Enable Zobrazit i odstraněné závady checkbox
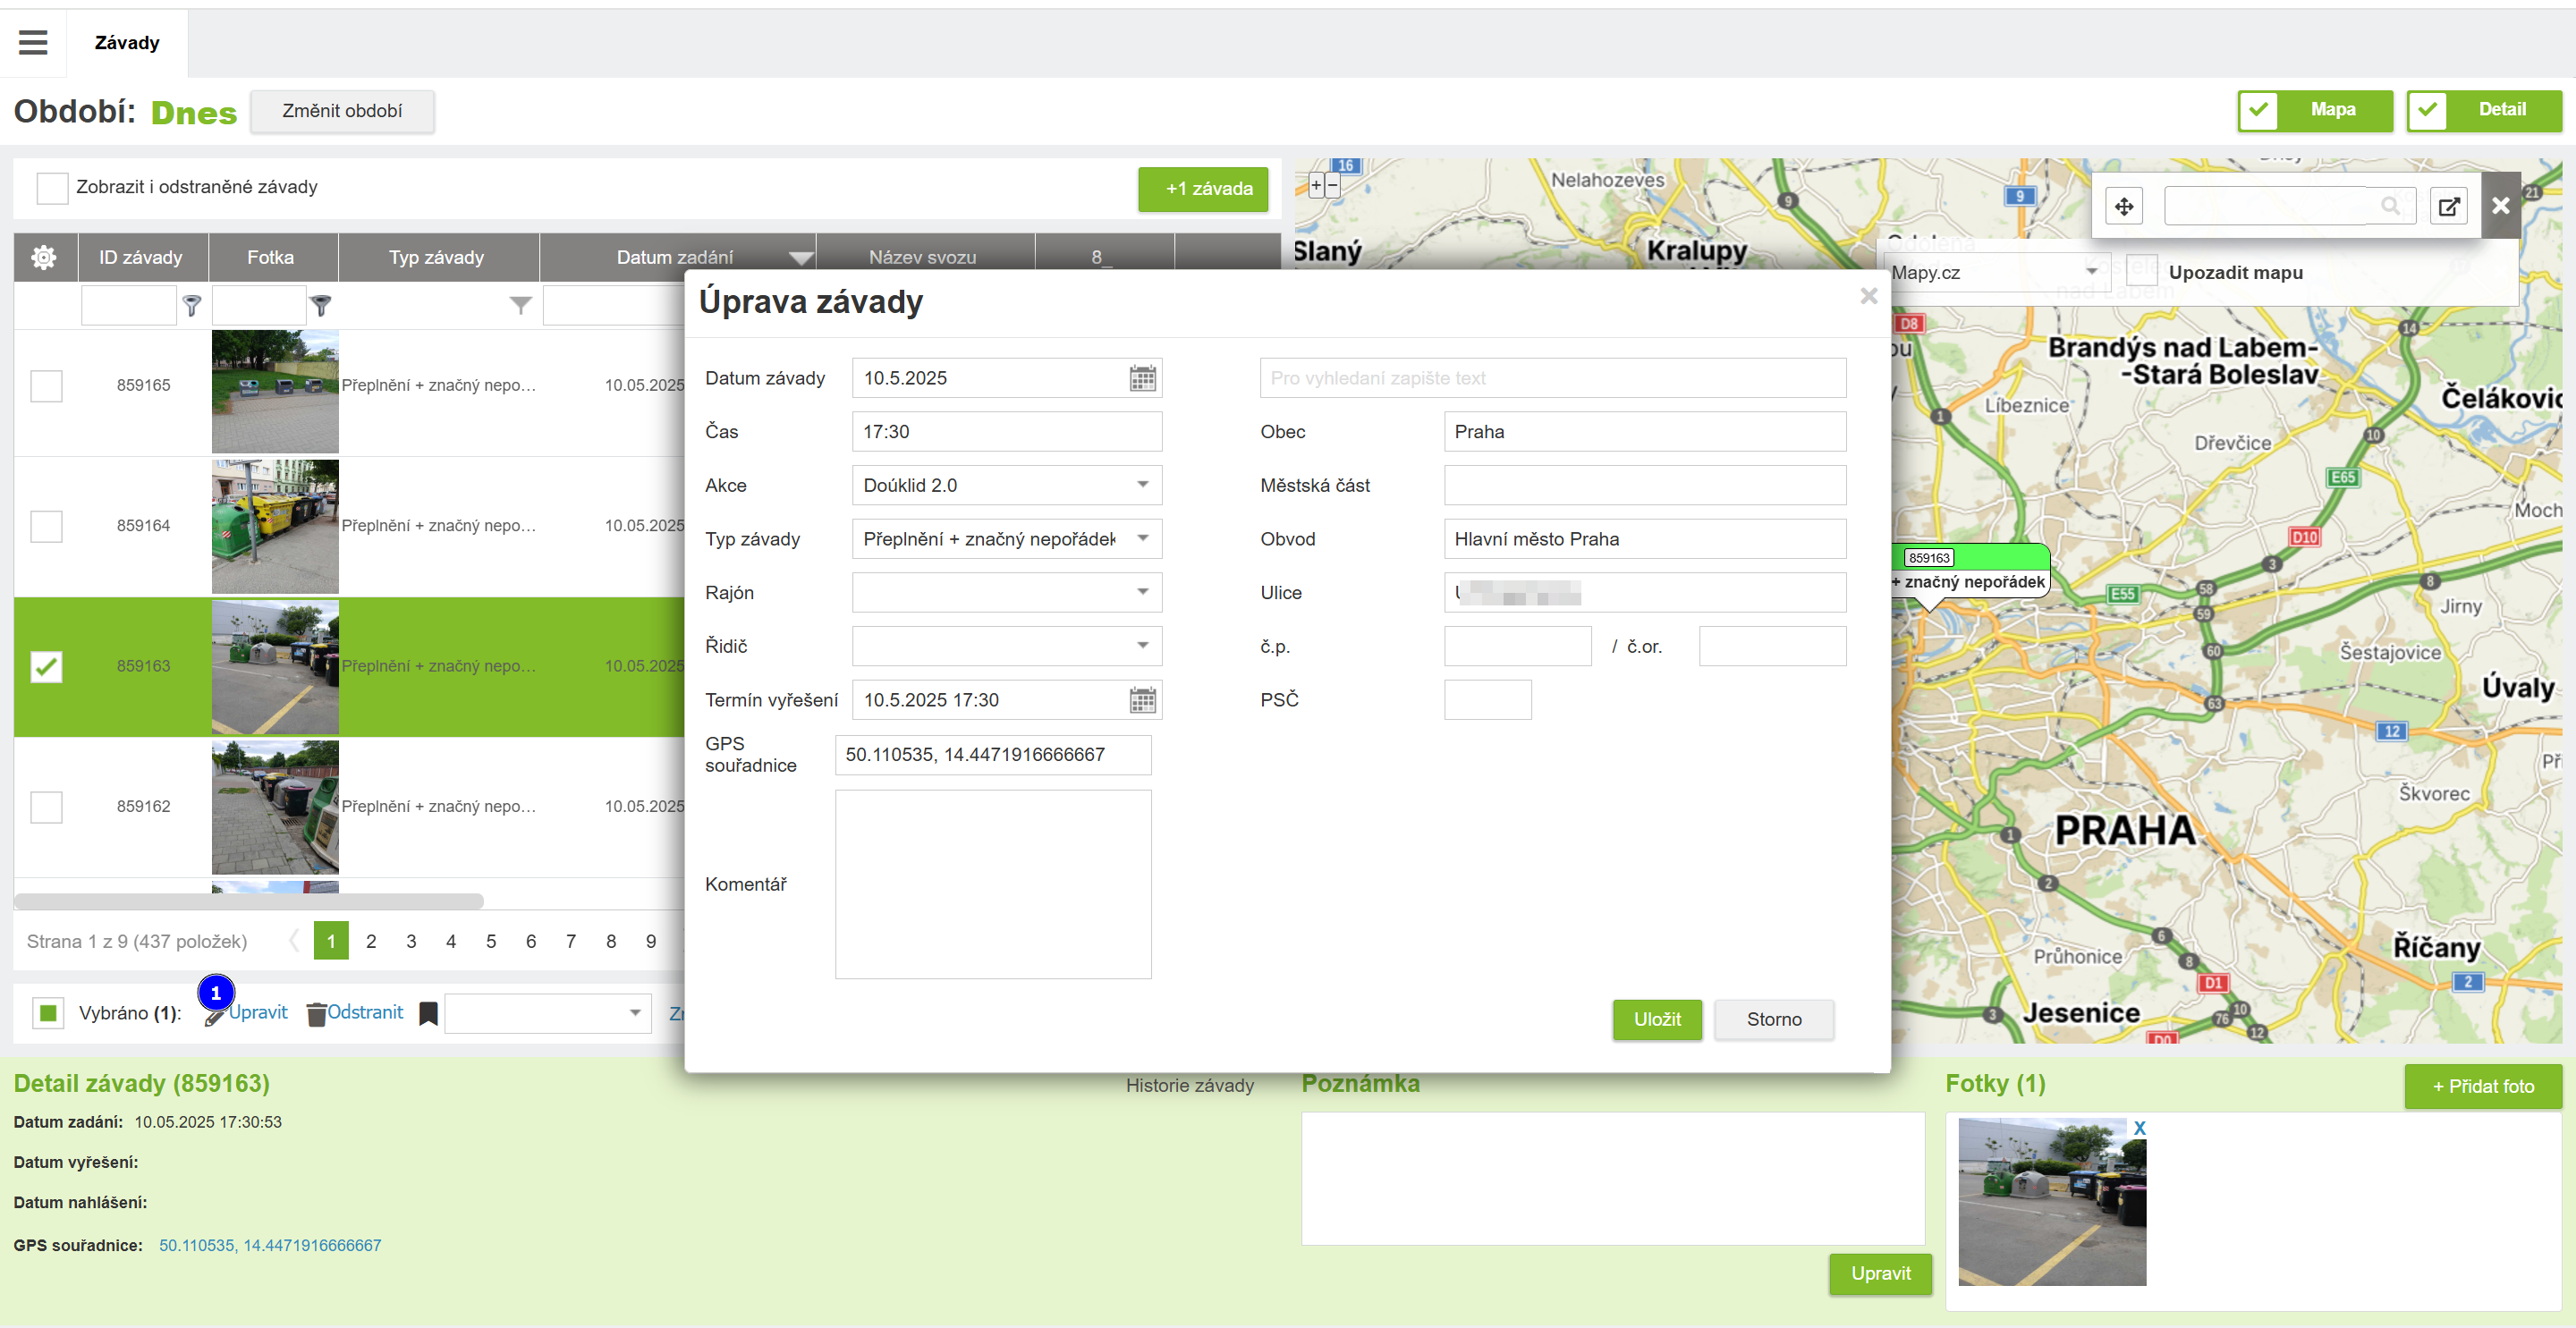Image resolution: width=2576 pixels, height=1328 pixels. click(52, 187)
